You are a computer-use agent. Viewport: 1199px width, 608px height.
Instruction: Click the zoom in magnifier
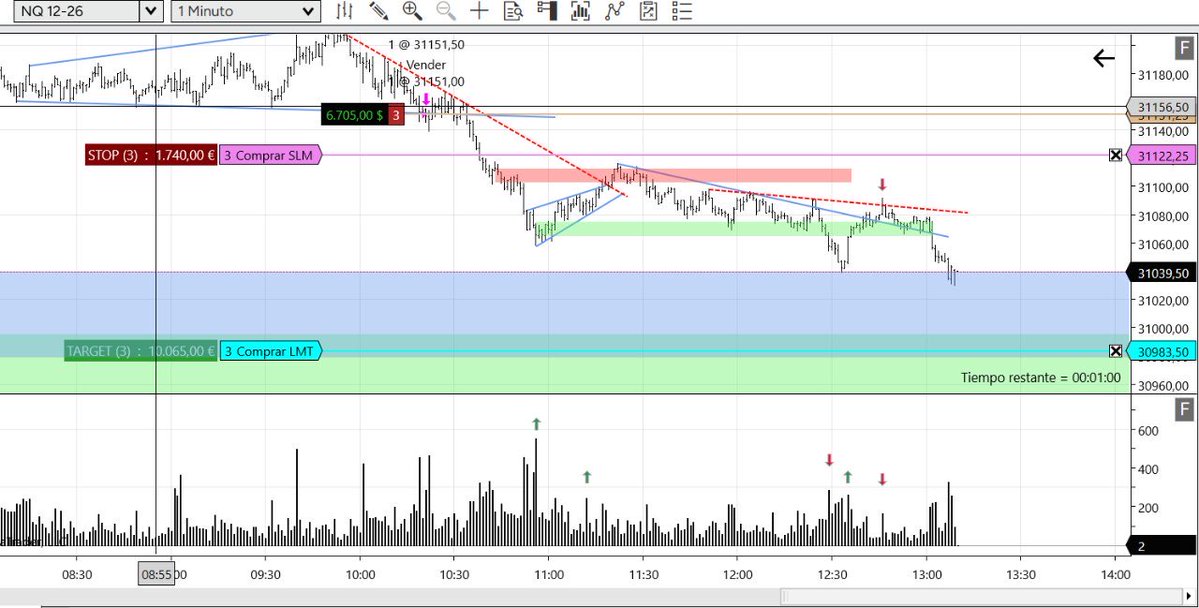tap(412, 11)
